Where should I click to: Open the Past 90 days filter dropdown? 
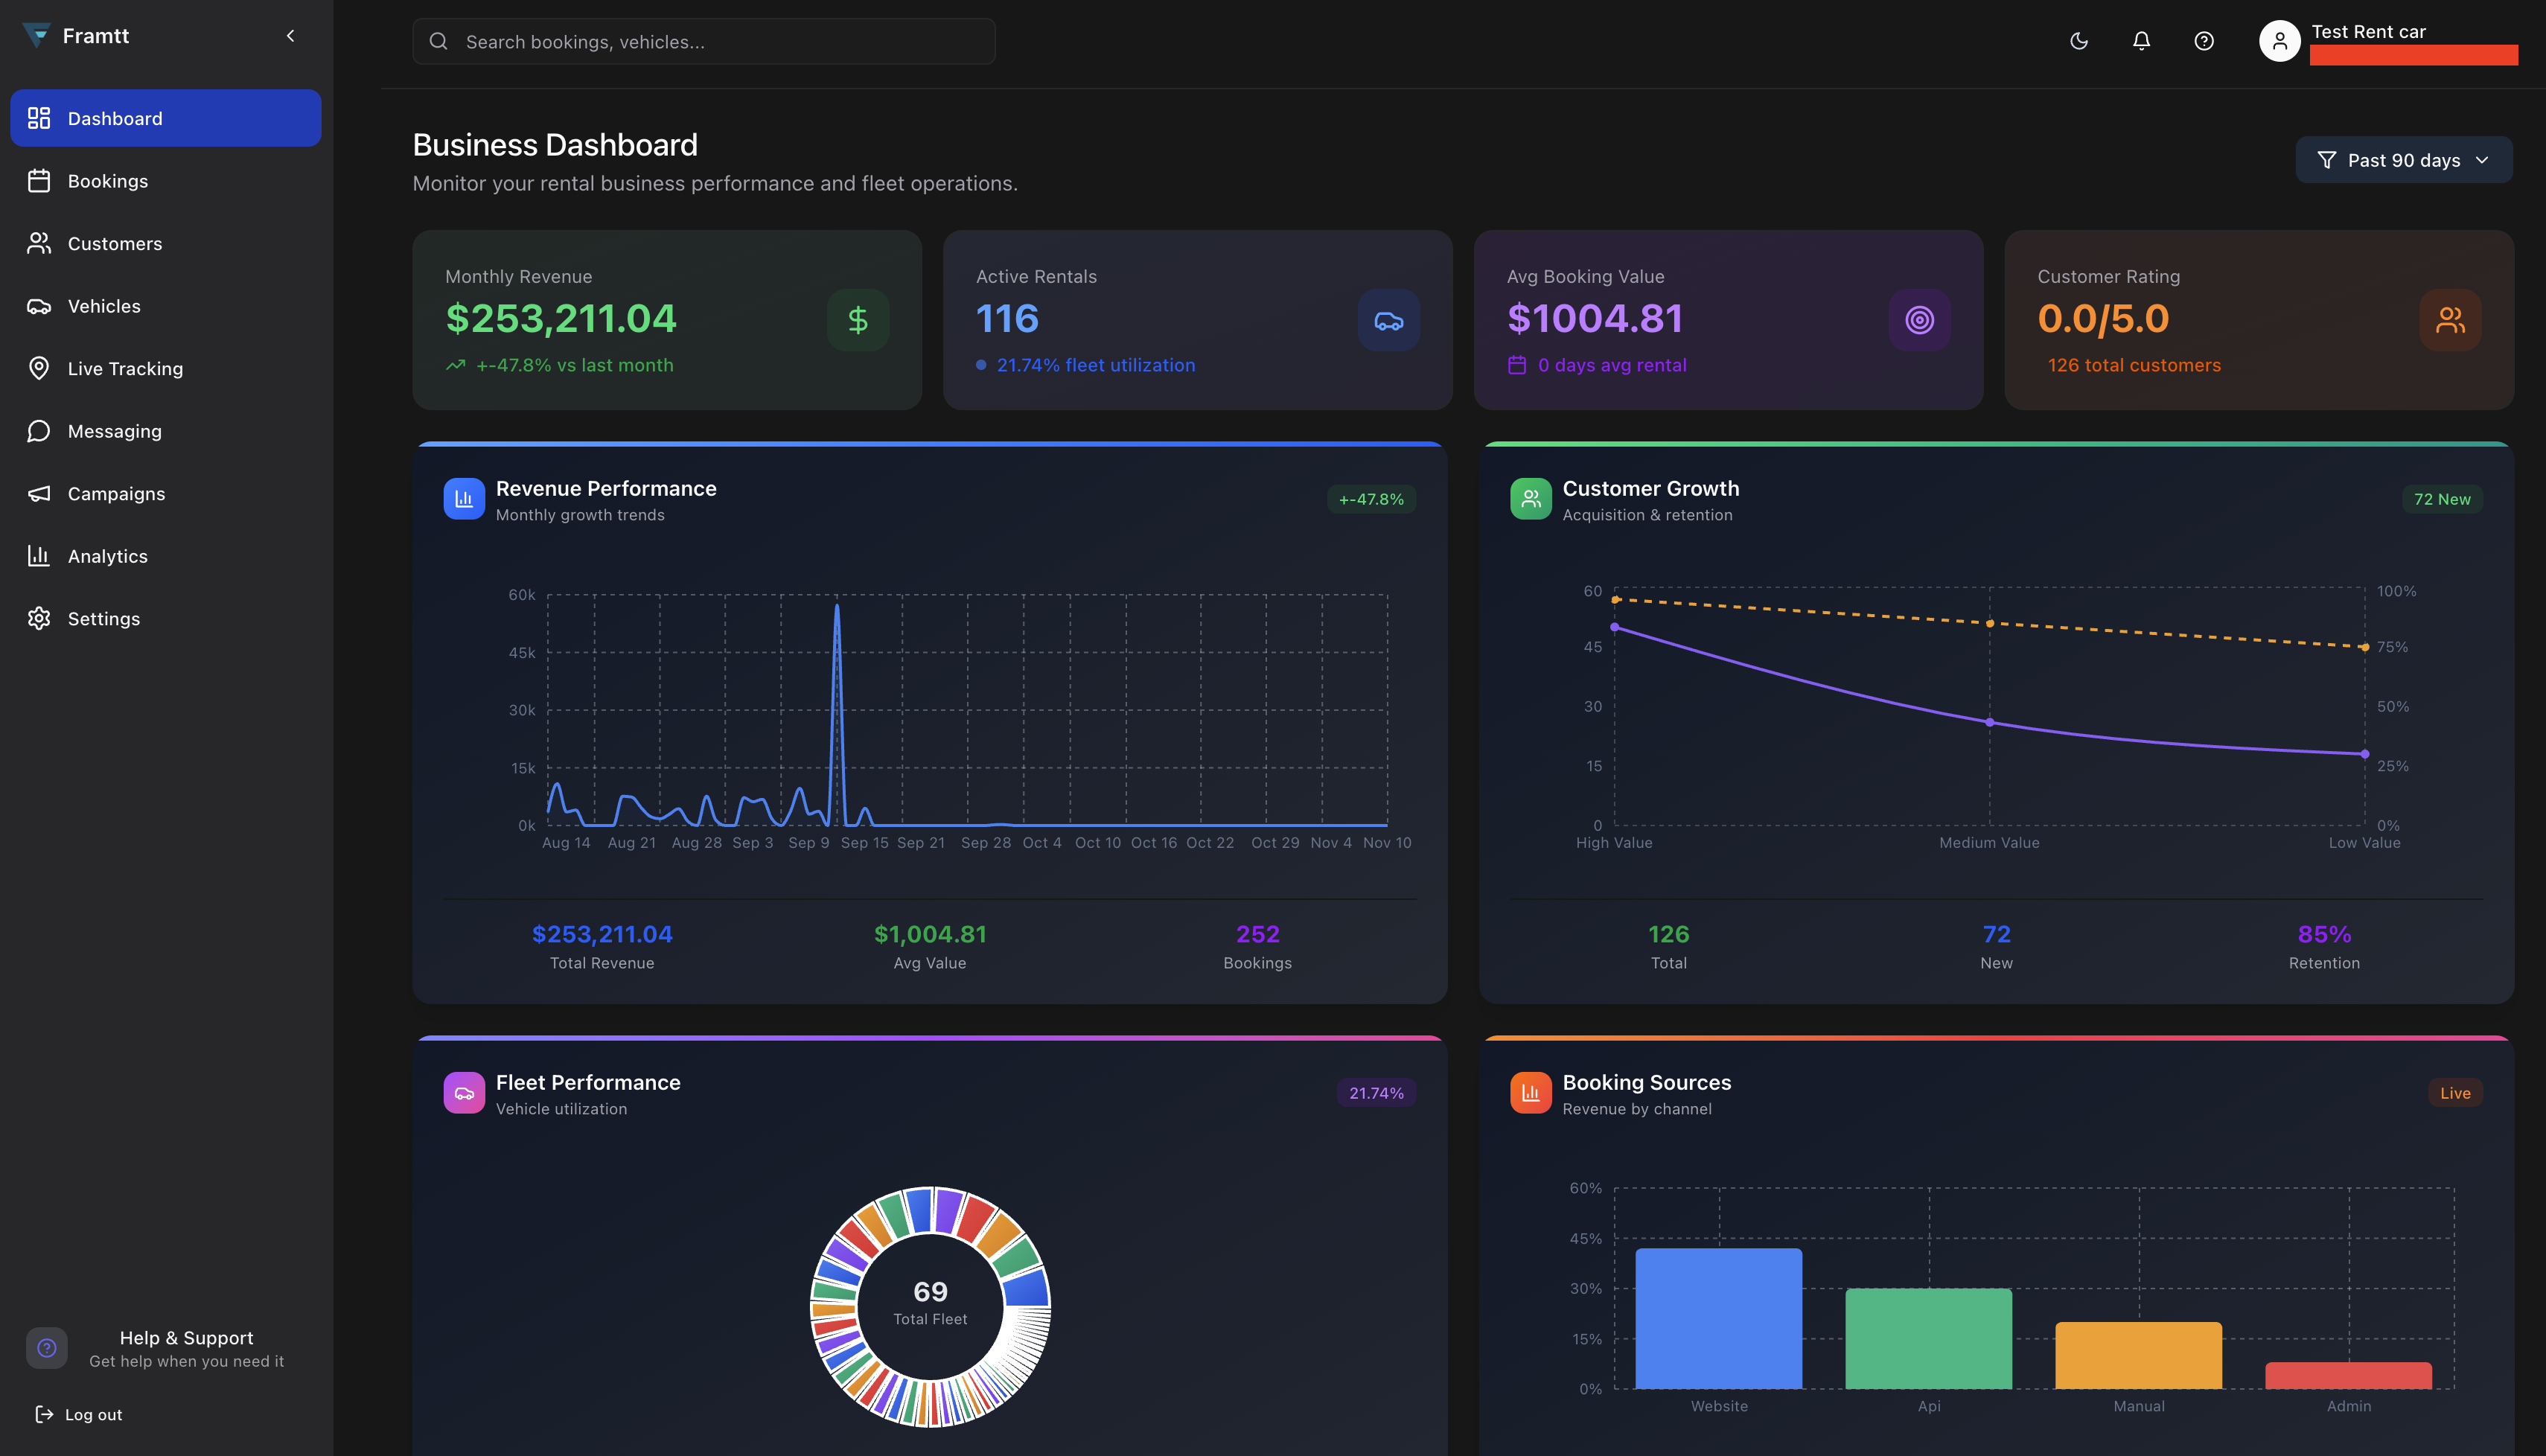[2403, 159]
